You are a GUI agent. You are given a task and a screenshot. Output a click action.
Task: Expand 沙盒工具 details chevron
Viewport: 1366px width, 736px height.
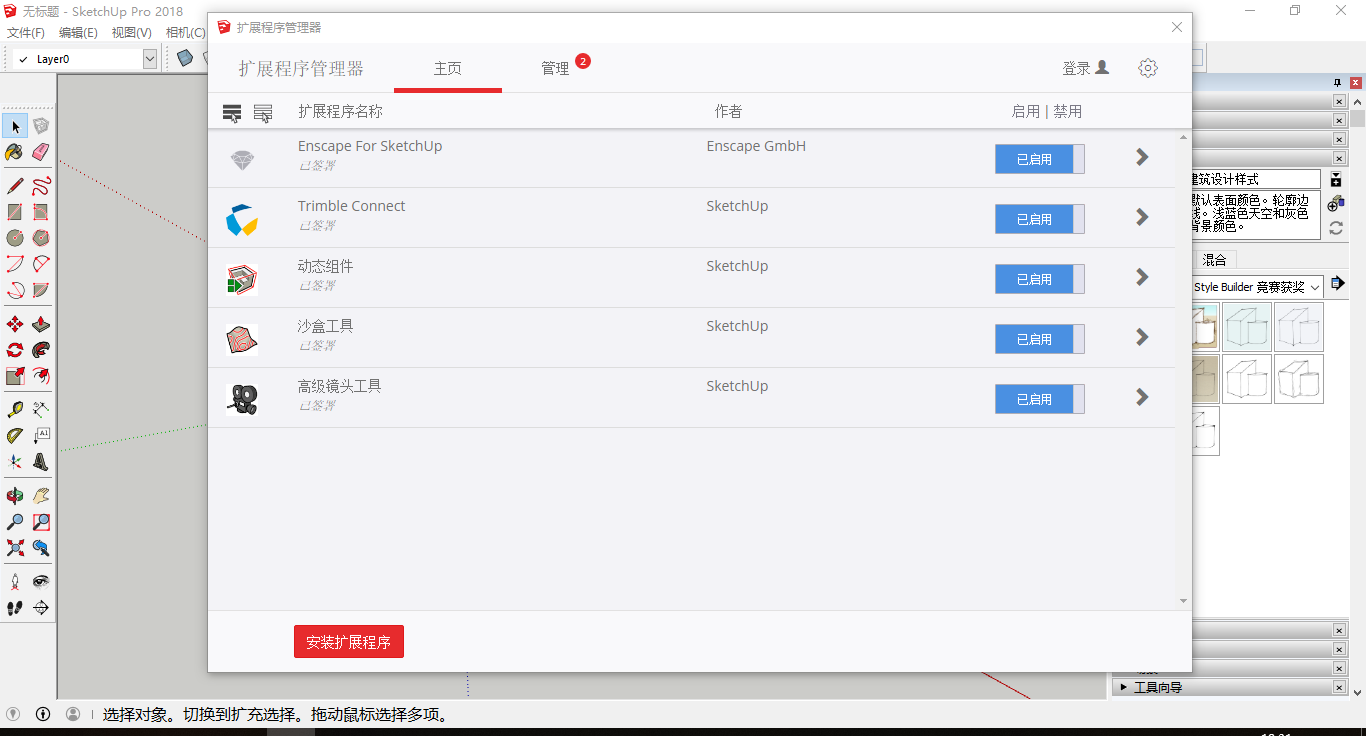click(x=1142, y=337)
